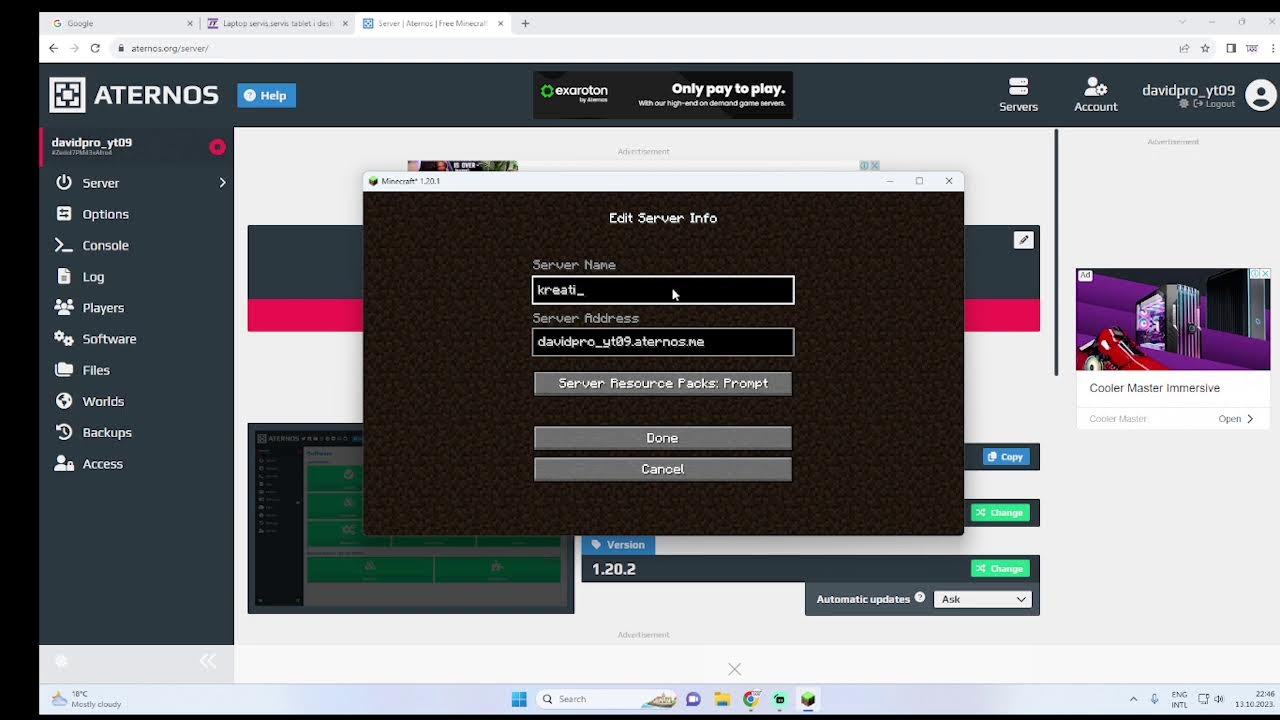Switch to the Laptop servis browser tab
1280x720 pixels.
[277, 23]
